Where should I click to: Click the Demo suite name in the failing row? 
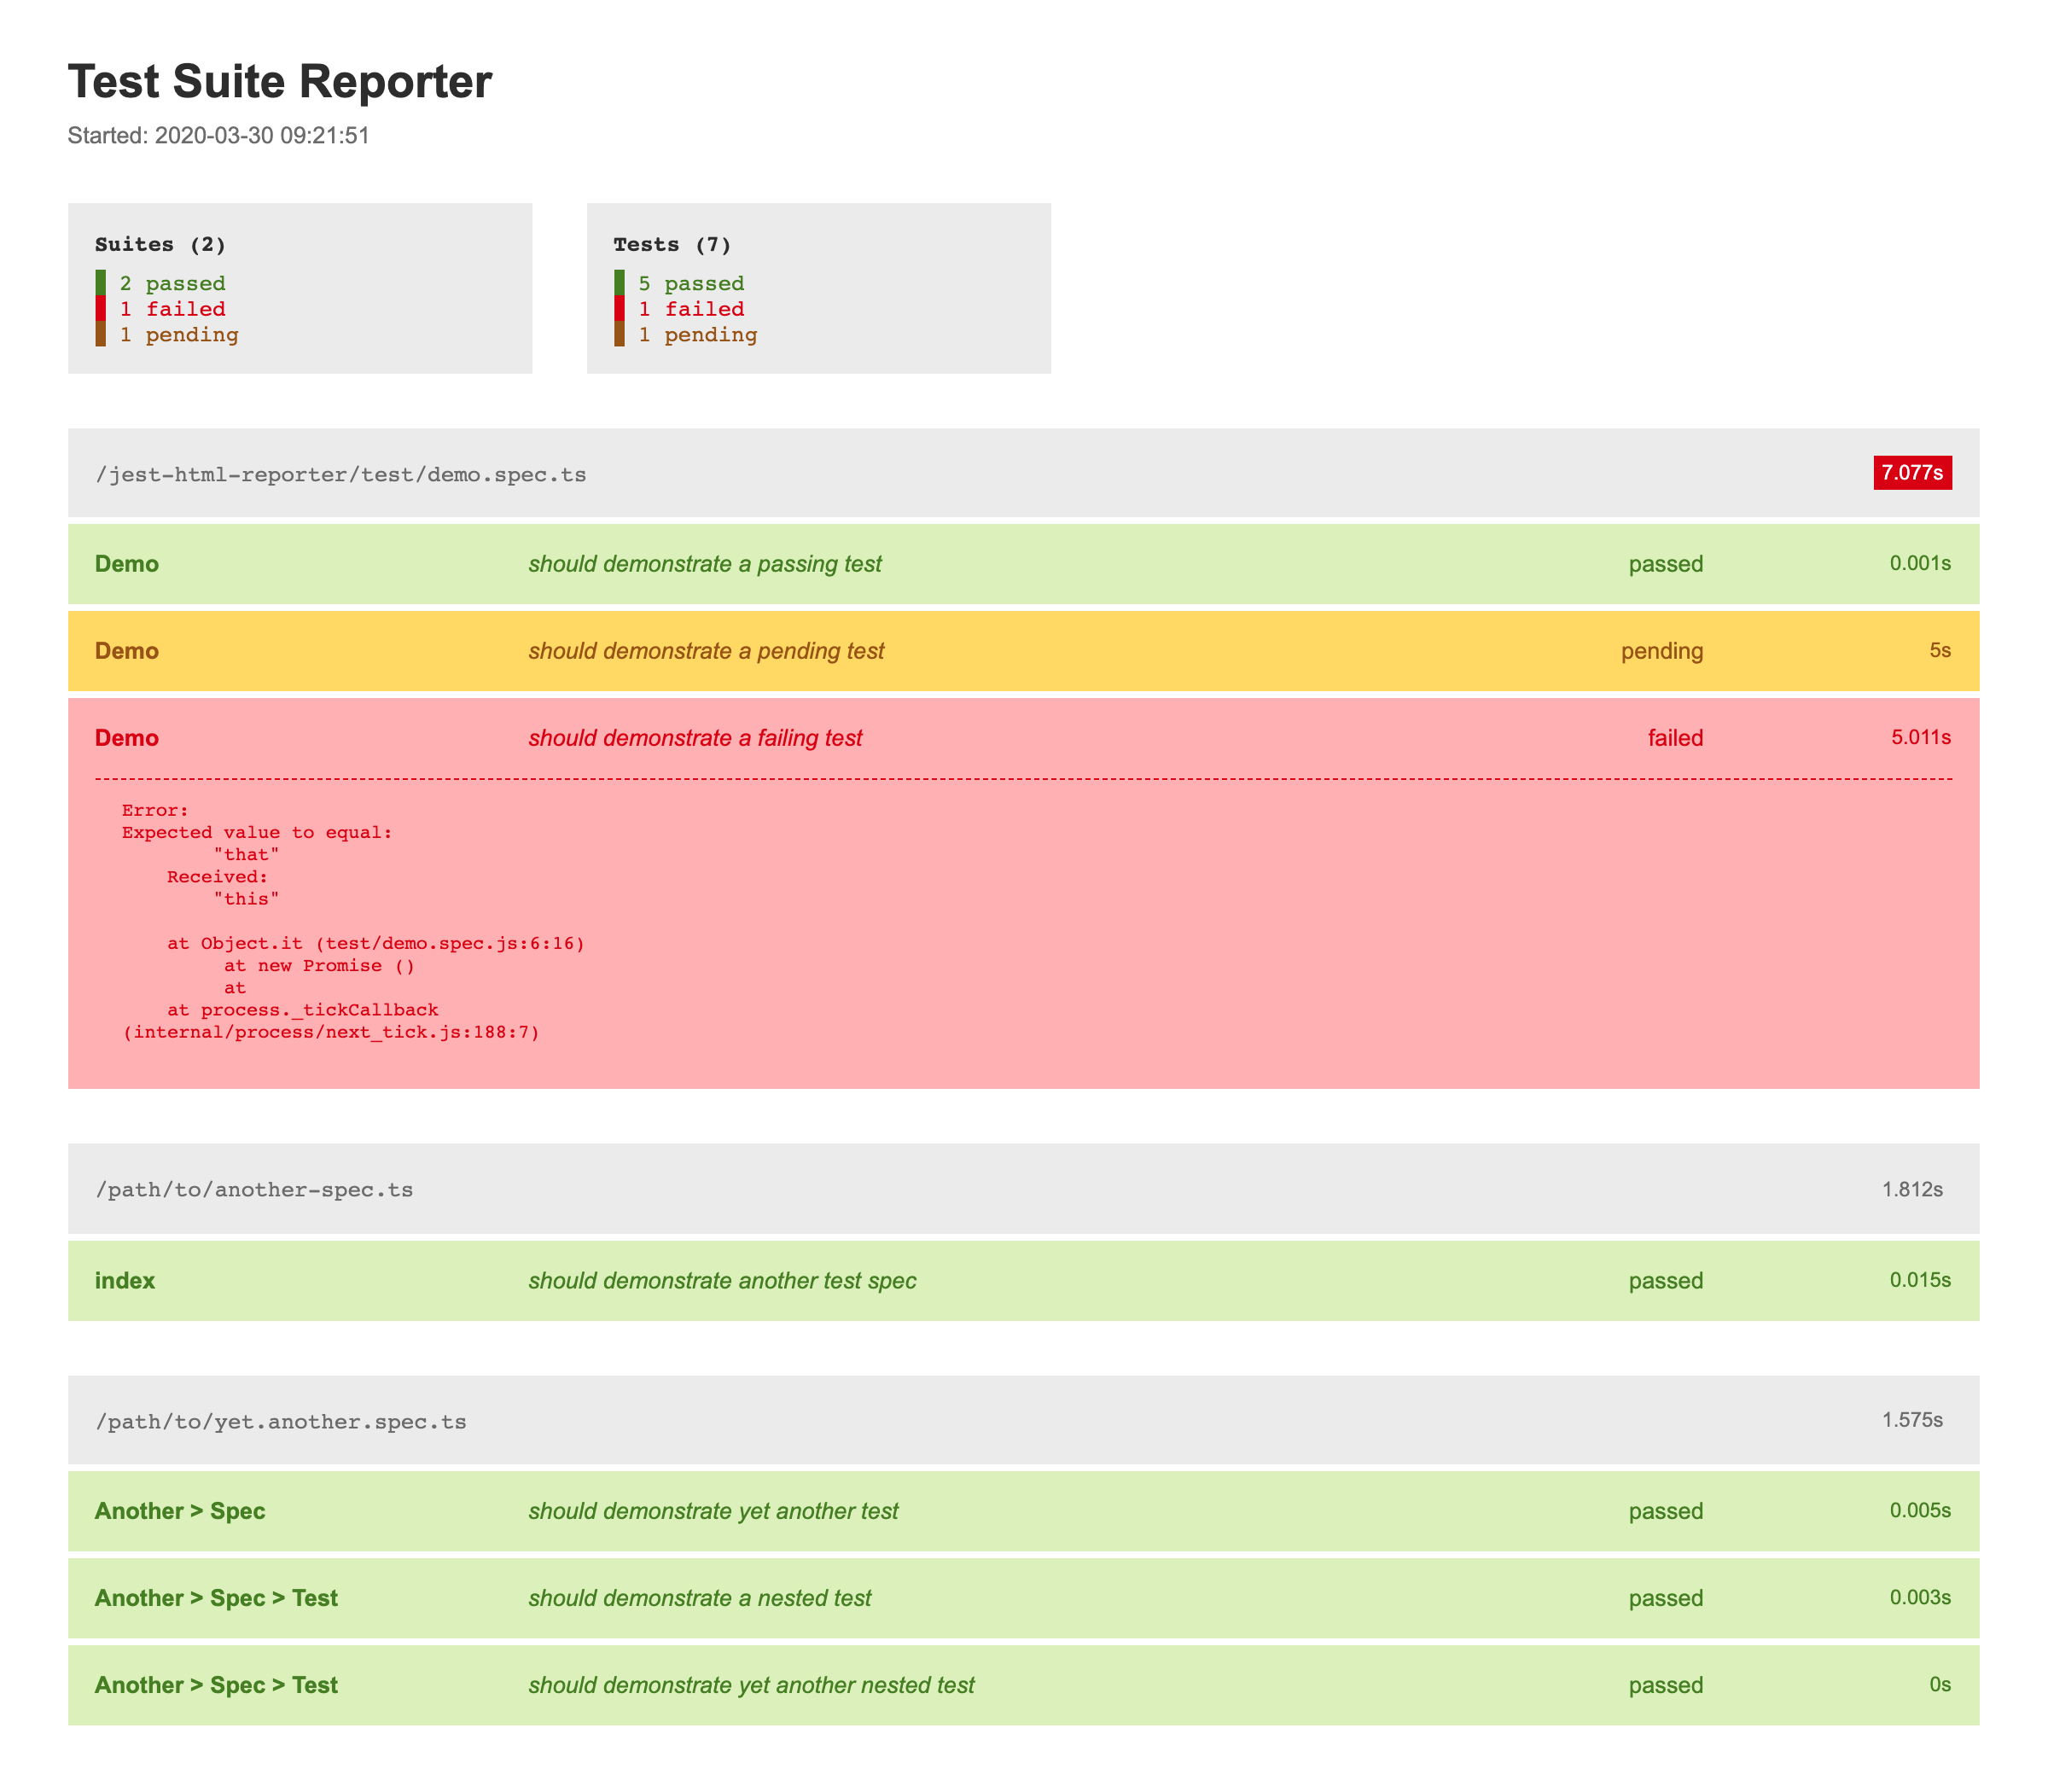(127, 738)
